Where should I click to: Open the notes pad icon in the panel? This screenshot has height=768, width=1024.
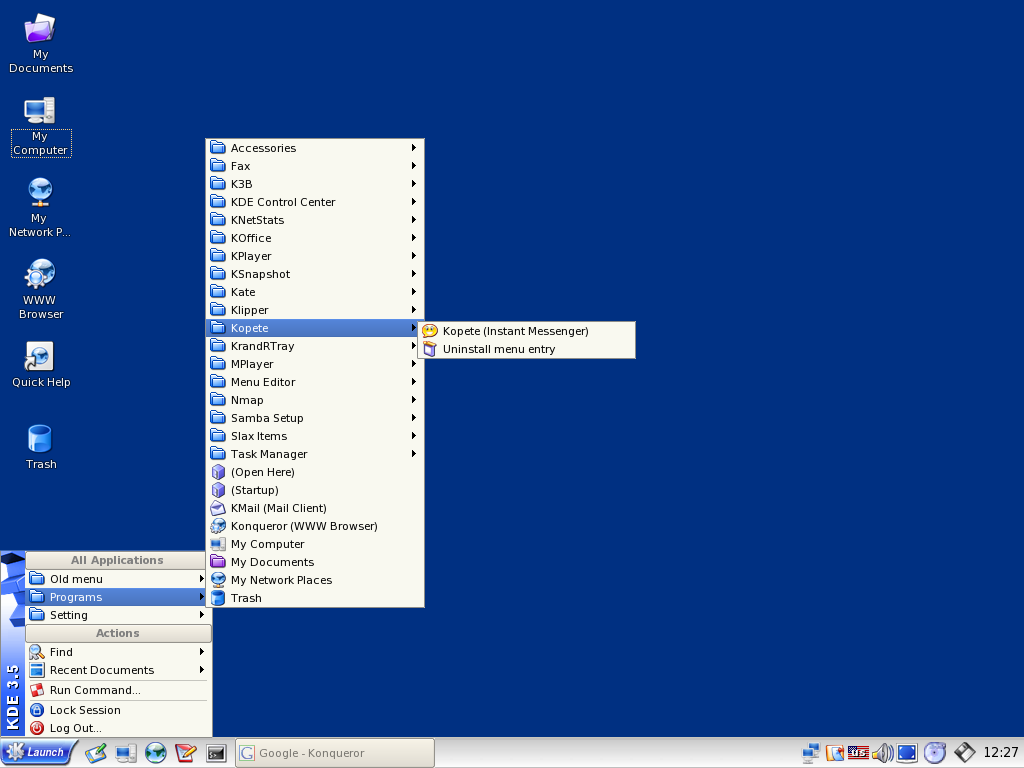click(x=96, y=753)
